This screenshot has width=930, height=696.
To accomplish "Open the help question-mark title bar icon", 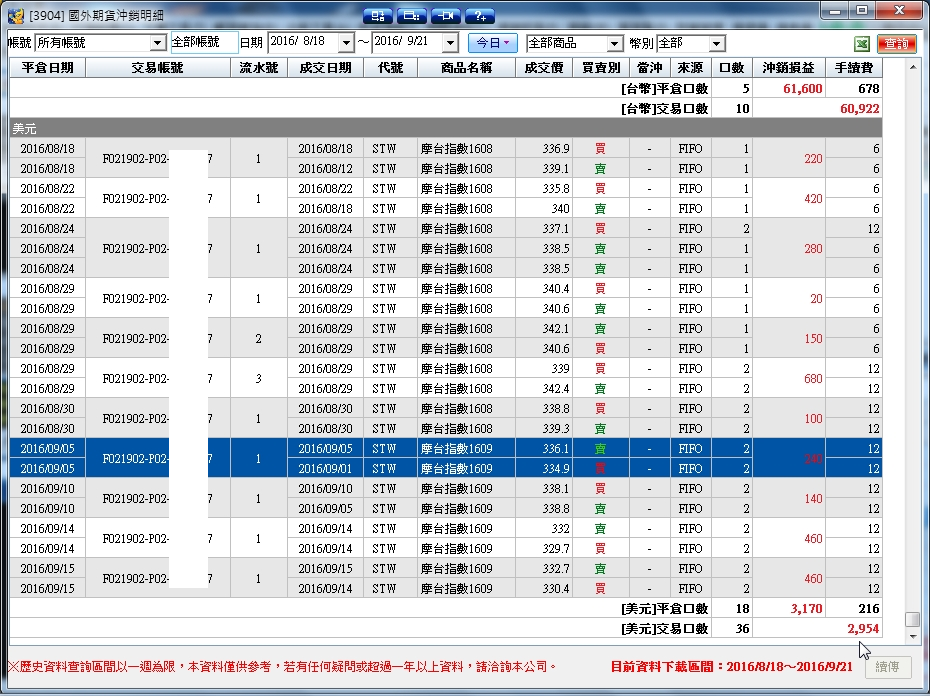I will pyautogui.click(x=480, y=15).
